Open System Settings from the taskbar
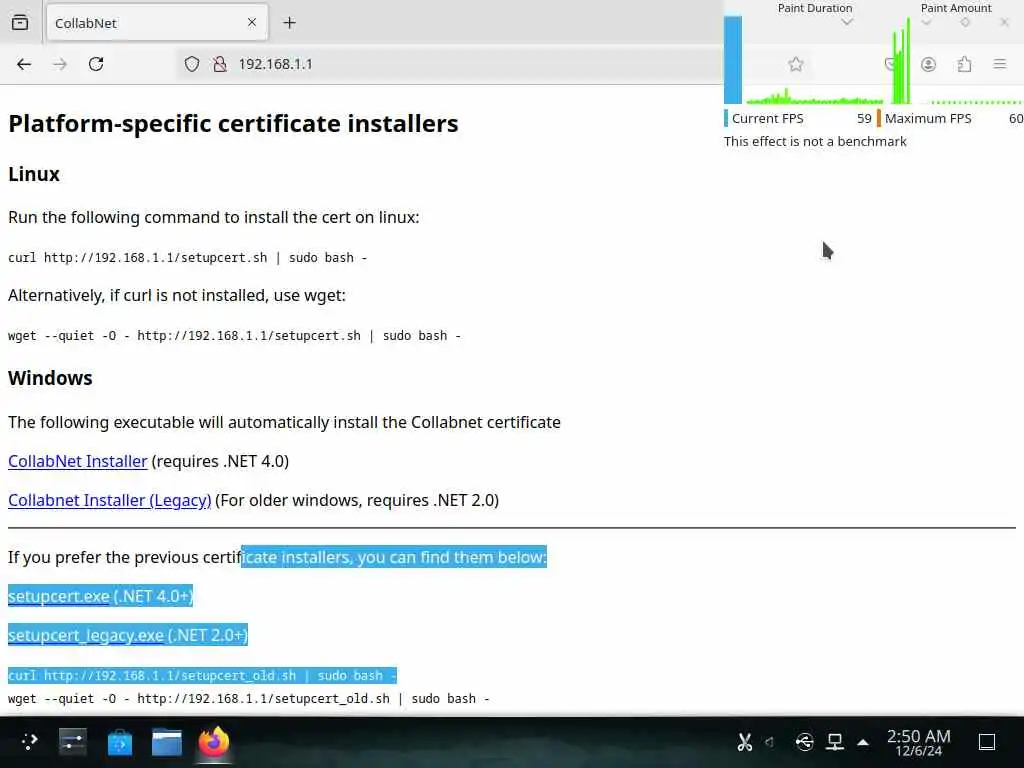 pos(72,742)
